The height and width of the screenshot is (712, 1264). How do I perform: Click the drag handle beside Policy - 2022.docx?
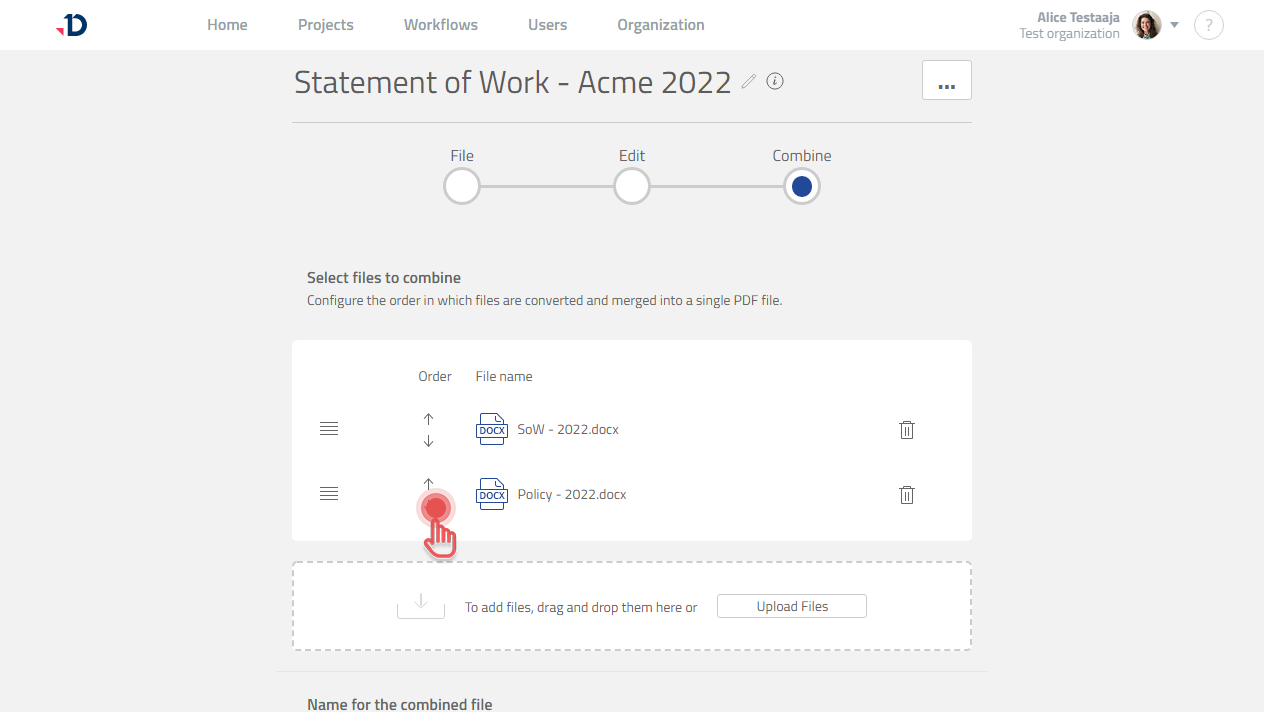coord(329,493)
